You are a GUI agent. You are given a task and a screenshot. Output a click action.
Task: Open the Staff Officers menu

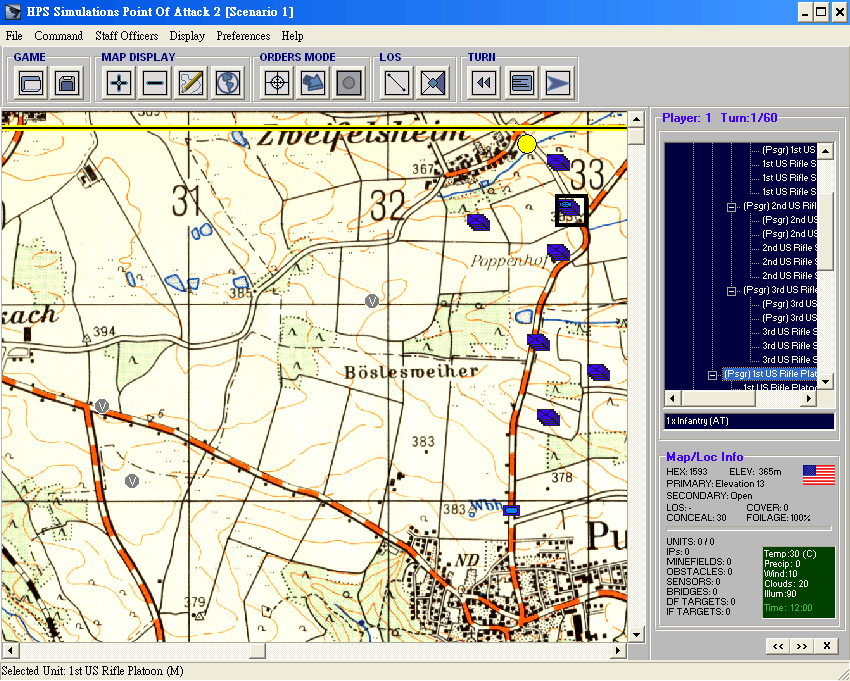click(x=126, y=36)
